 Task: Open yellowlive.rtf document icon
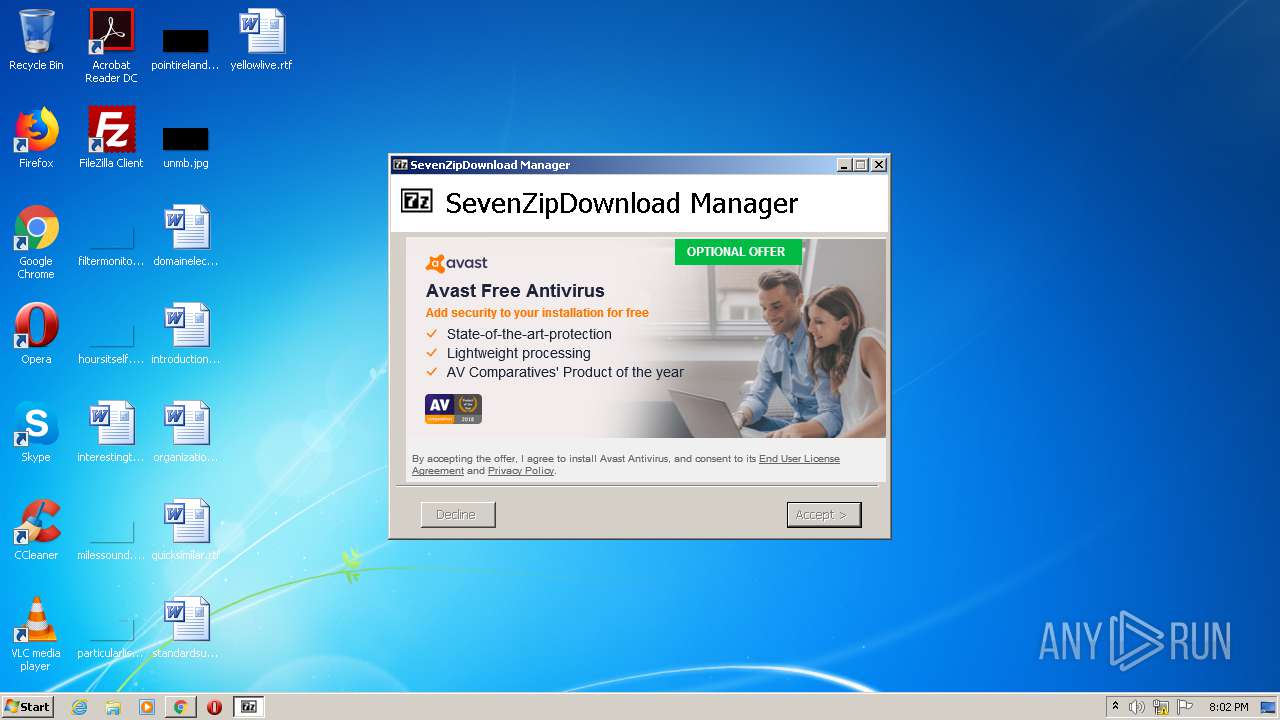click(261, 40)
